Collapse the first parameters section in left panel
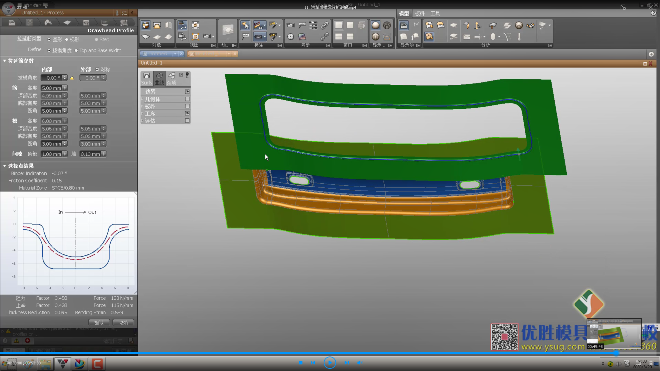The width and height of the screenshot is (660, 371). pyautogui.click(x=5, y=61)
